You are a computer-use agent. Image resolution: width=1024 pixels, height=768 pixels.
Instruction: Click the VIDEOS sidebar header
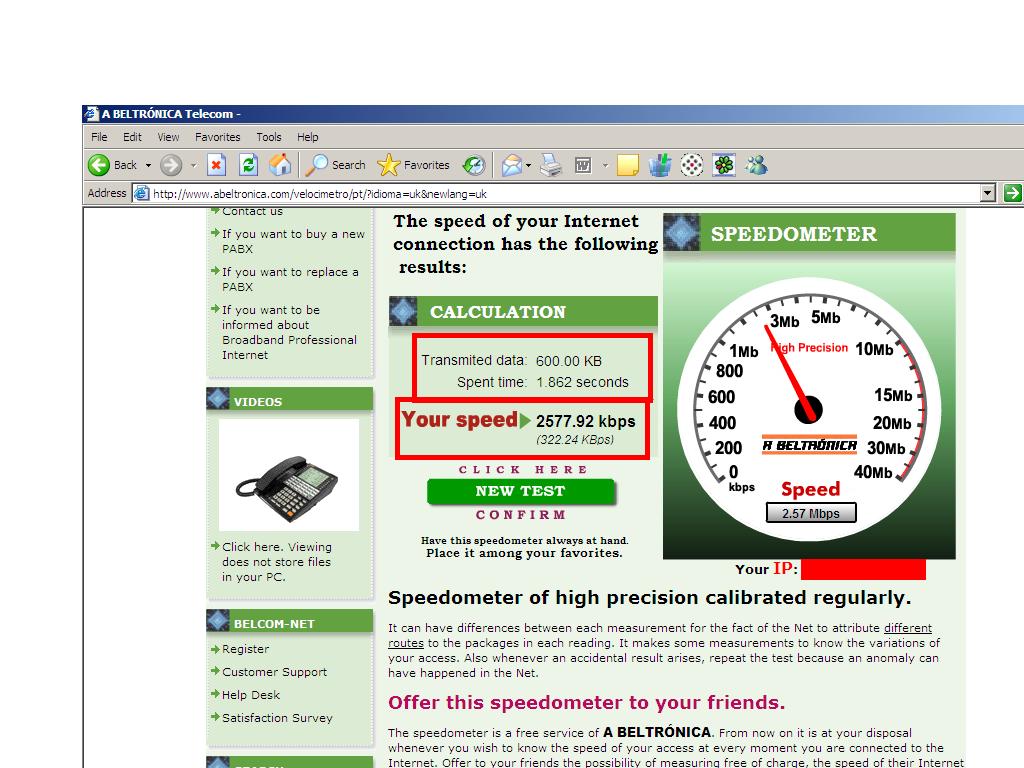tap(289, 400)
